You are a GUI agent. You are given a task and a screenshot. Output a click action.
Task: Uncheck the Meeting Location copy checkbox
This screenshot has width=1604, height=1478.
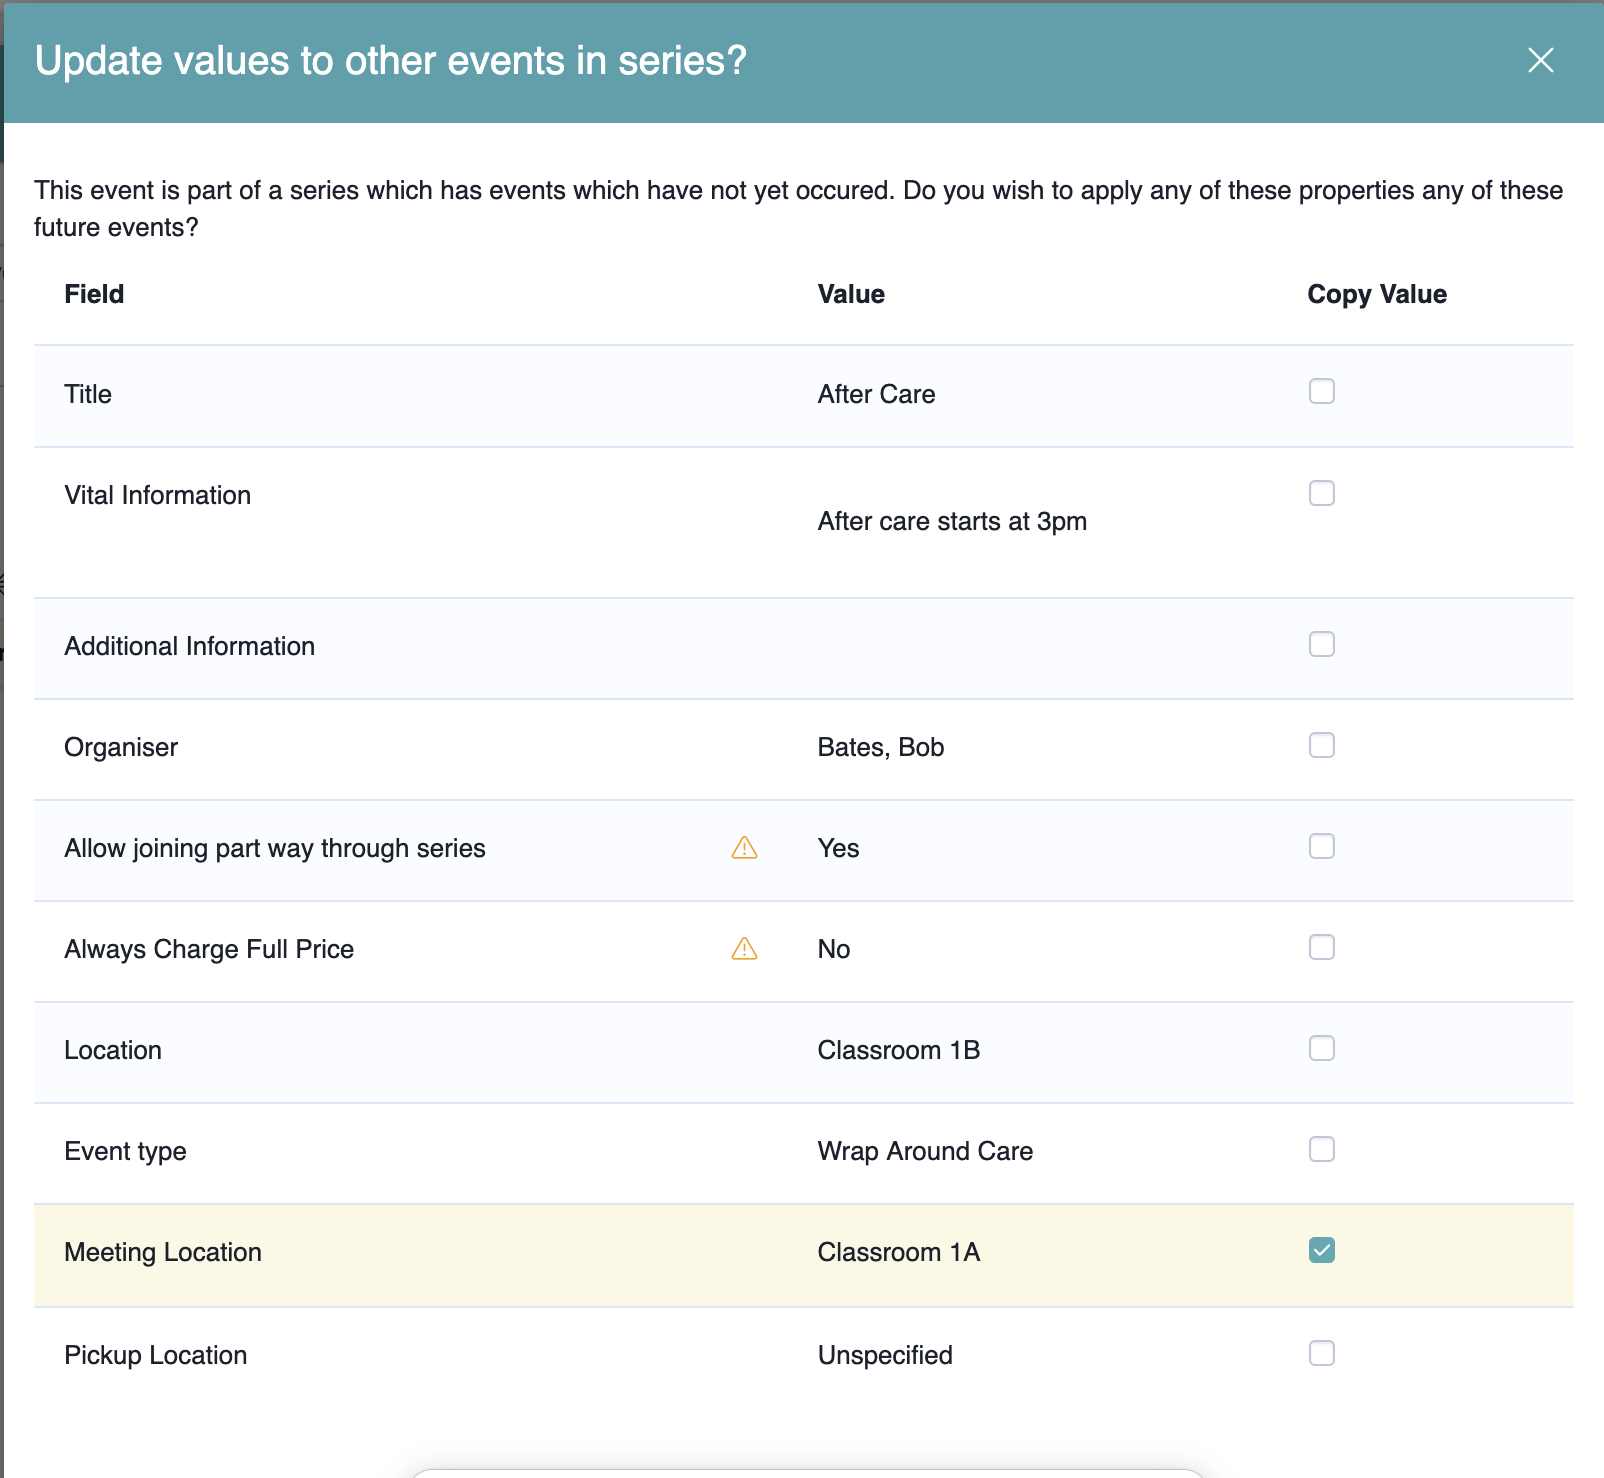click(1321, 1251)
